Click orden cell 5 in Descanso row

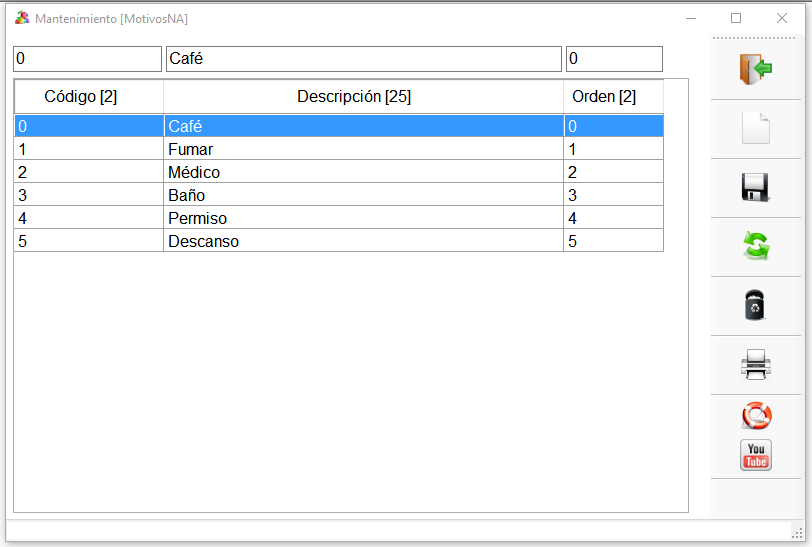point(614,241)
